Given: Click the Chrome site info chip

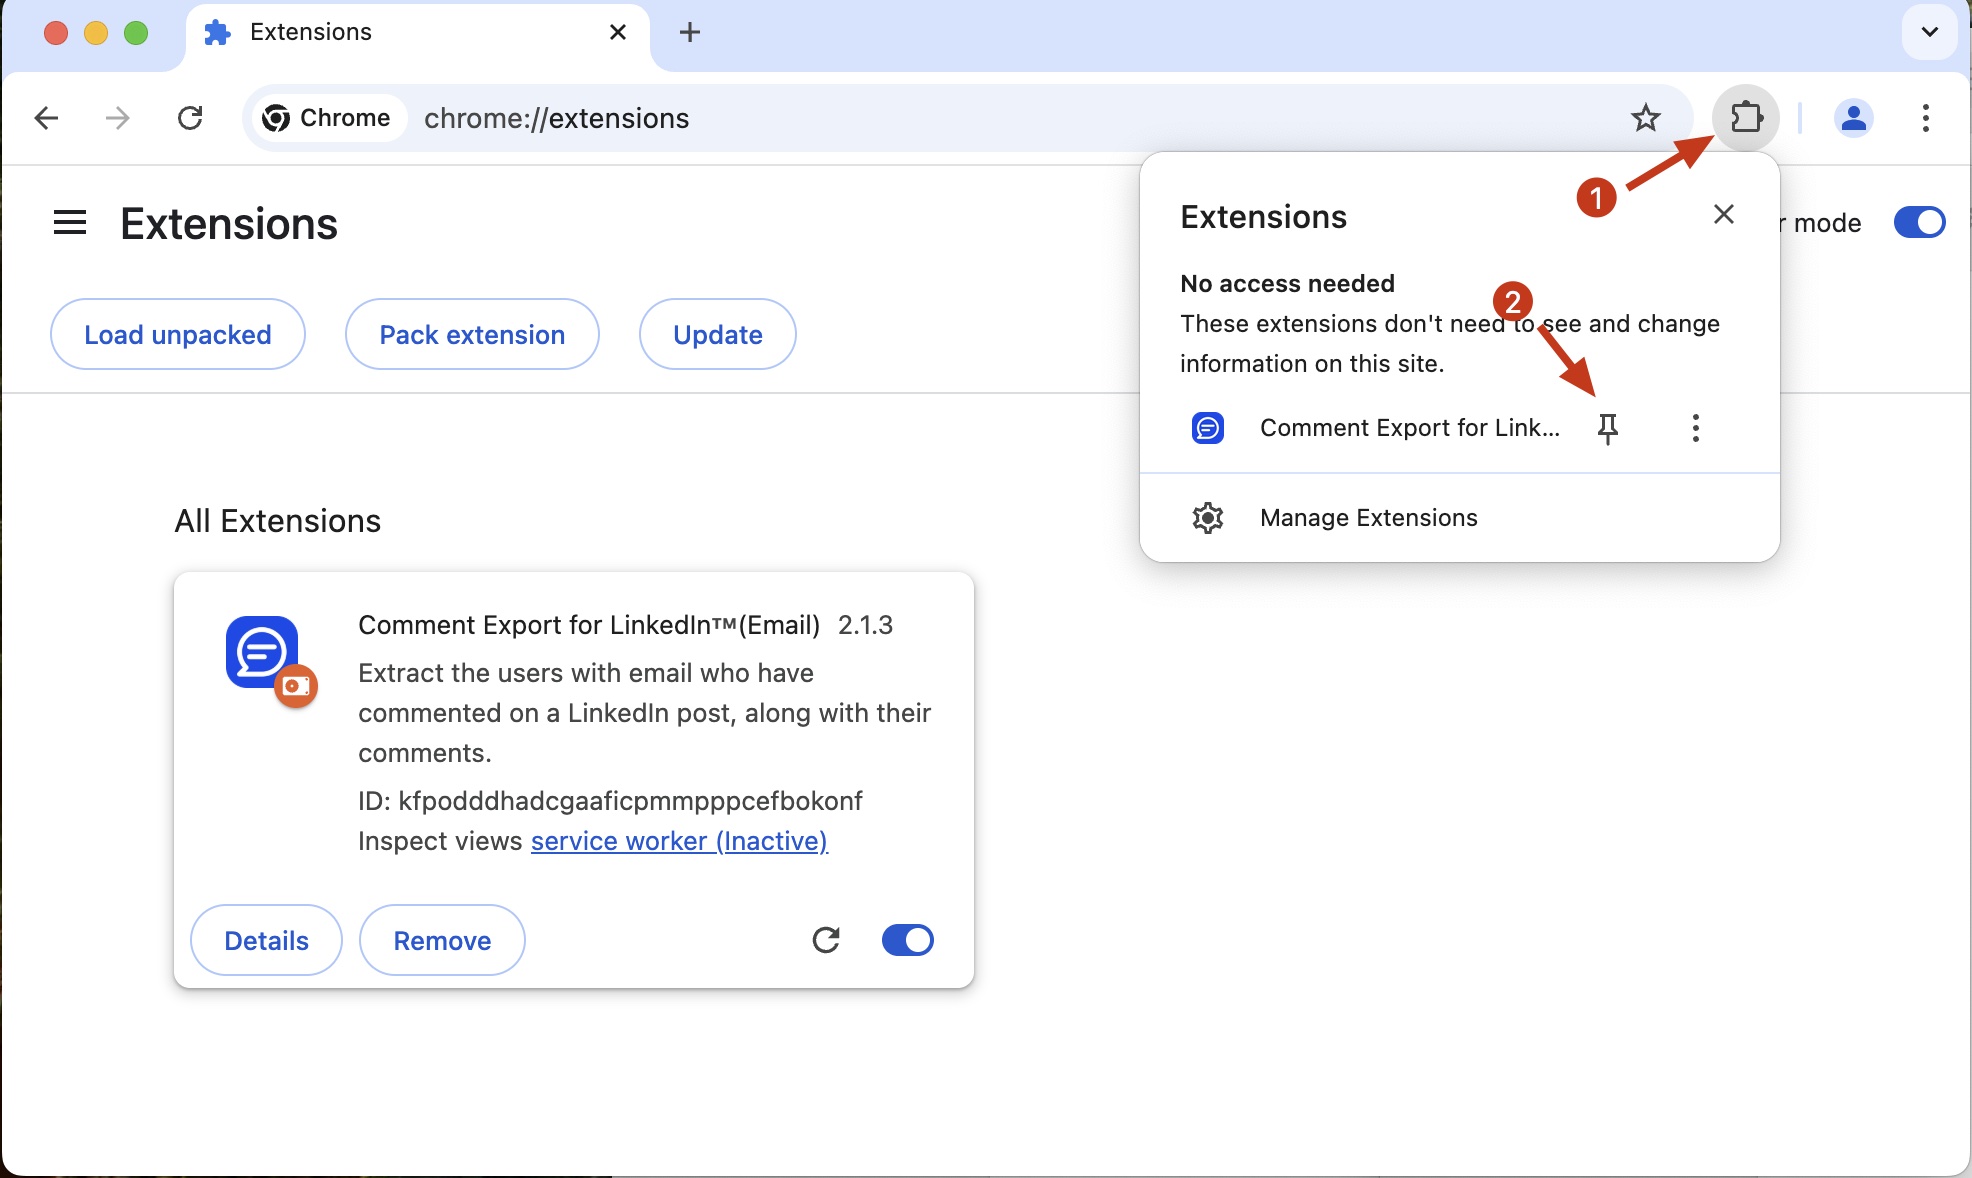Looking at the screenshot, I should tap(328, 118).
